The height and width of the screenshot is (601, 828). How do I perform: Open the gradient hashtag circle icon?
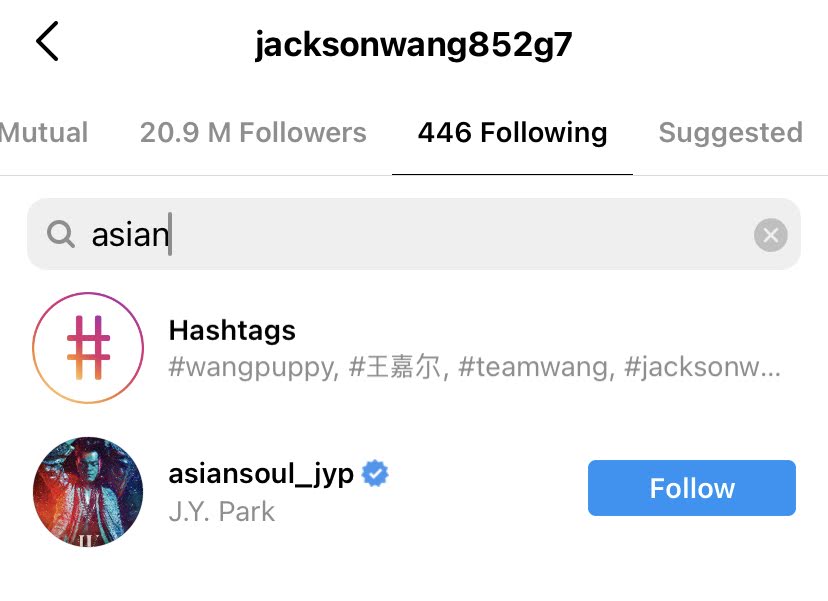click(x=88, y=348)
